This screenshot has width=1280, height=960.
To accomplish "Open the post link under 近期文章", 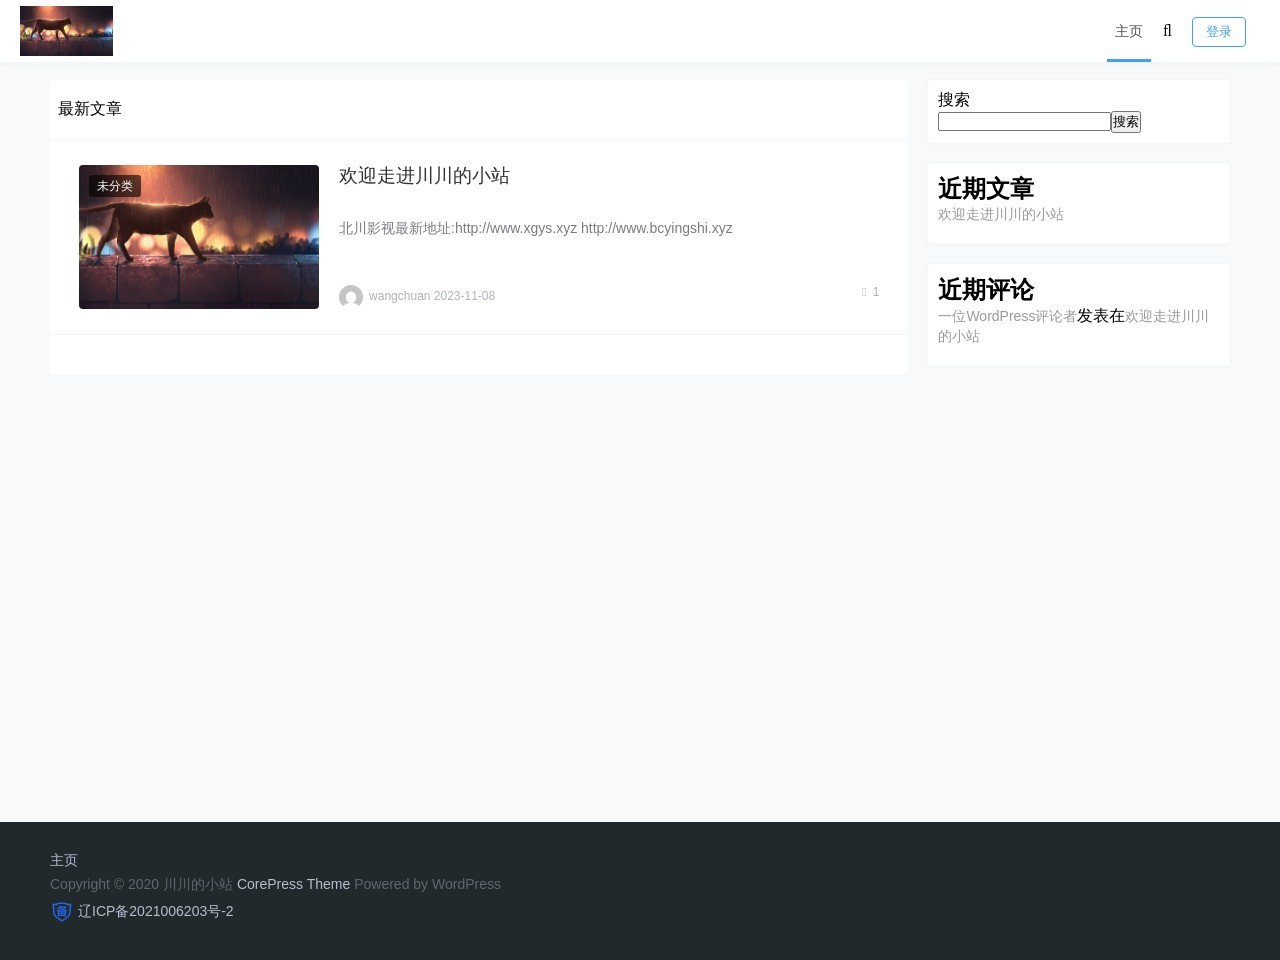I will (x=1000, y=214).
